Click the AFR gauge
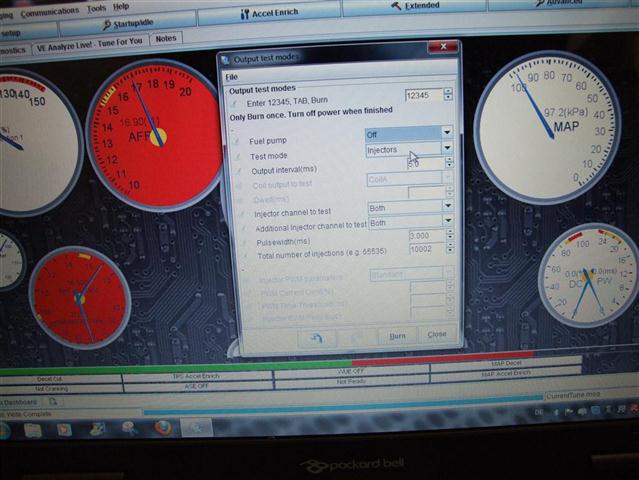Image resolution: width=639 pixels, height=480 pixels. point(153,134)
